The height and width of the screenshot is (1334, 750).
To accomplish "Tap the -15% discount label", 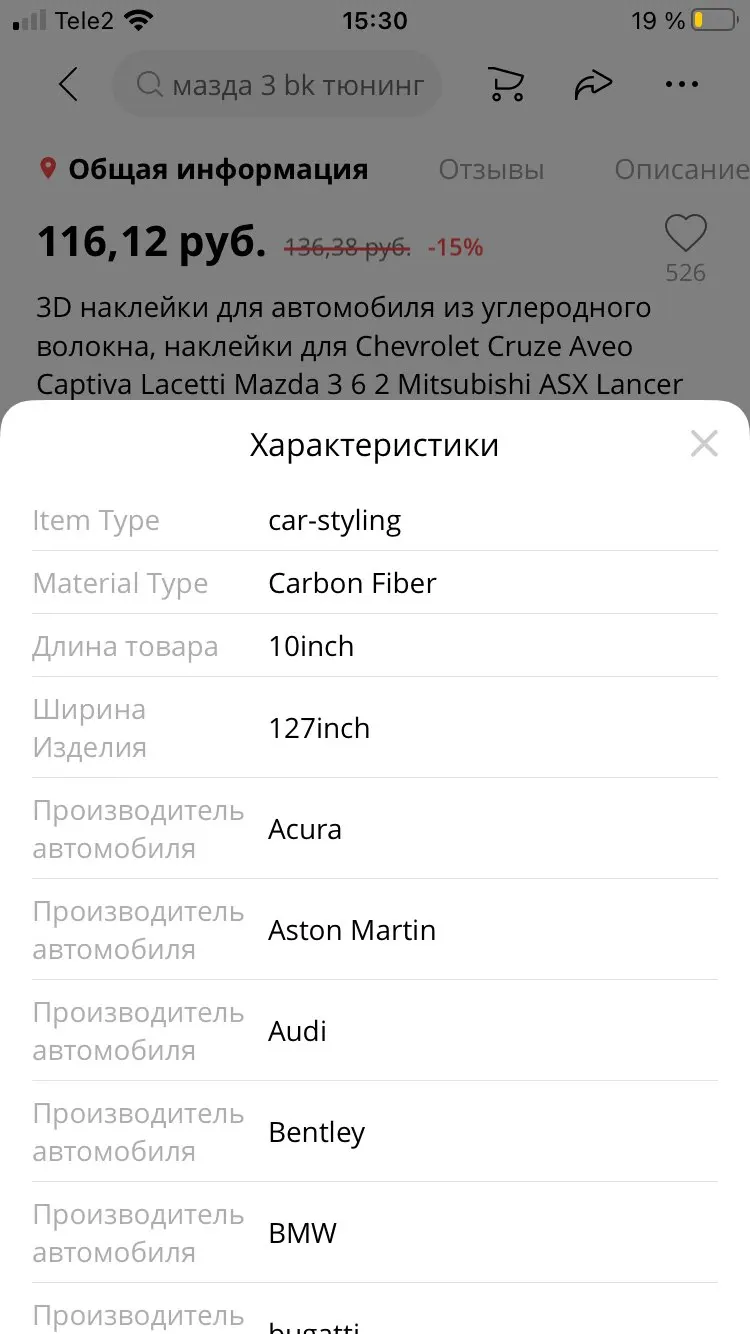I will [x=455, y=247].
